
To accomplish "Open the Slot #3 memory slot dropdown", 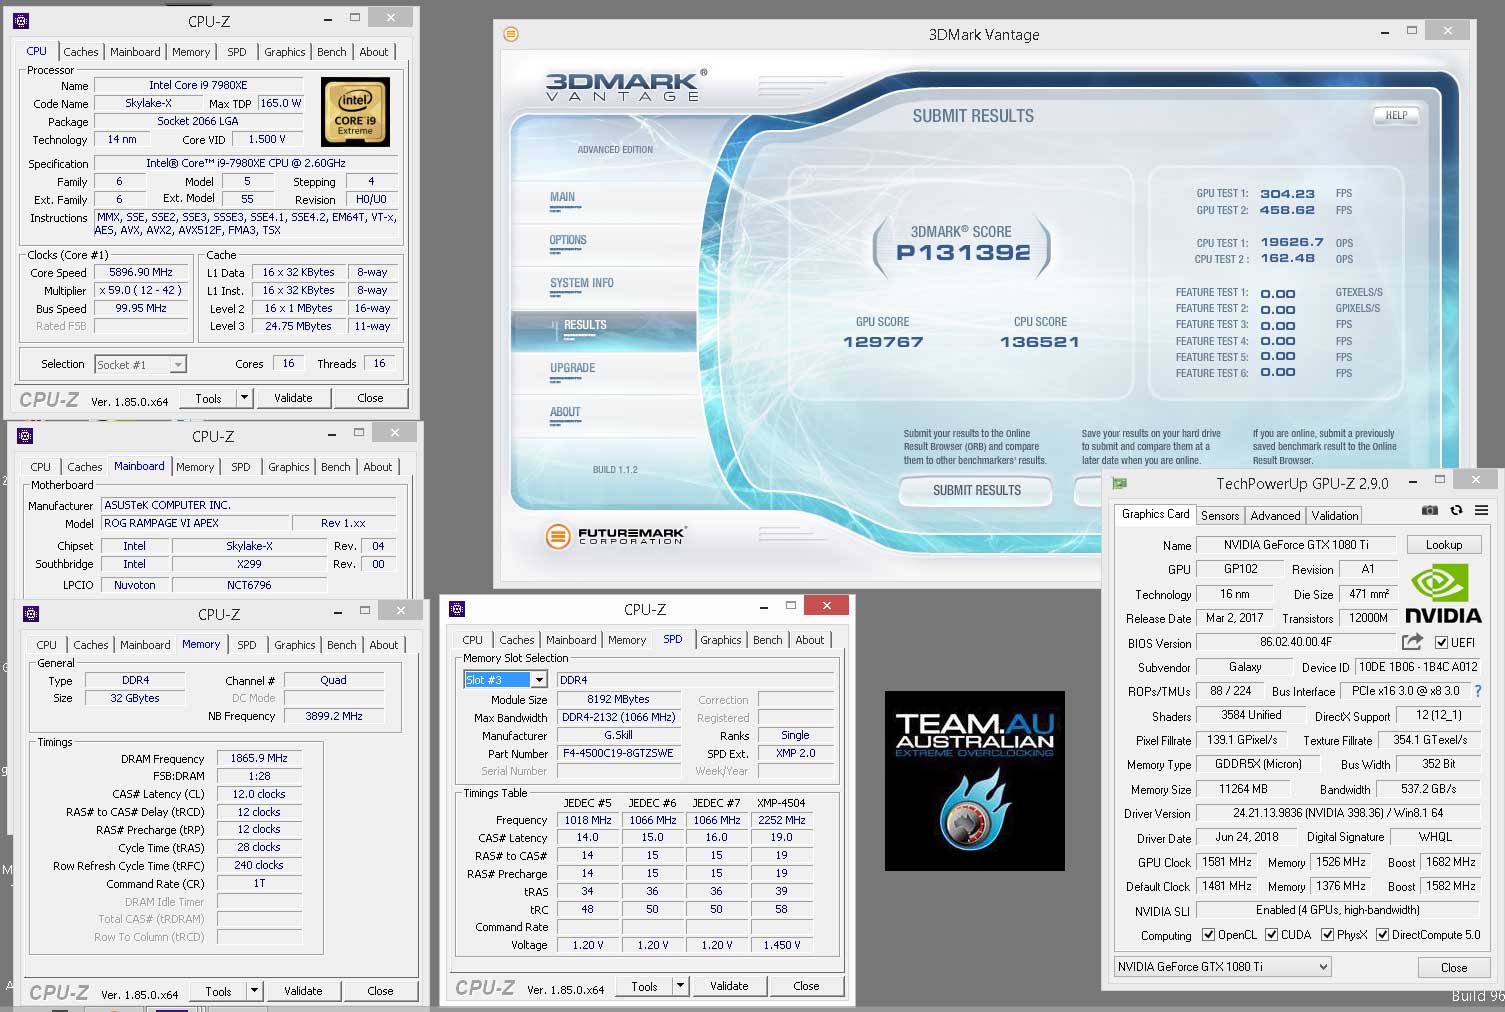I will pos(539,680).
